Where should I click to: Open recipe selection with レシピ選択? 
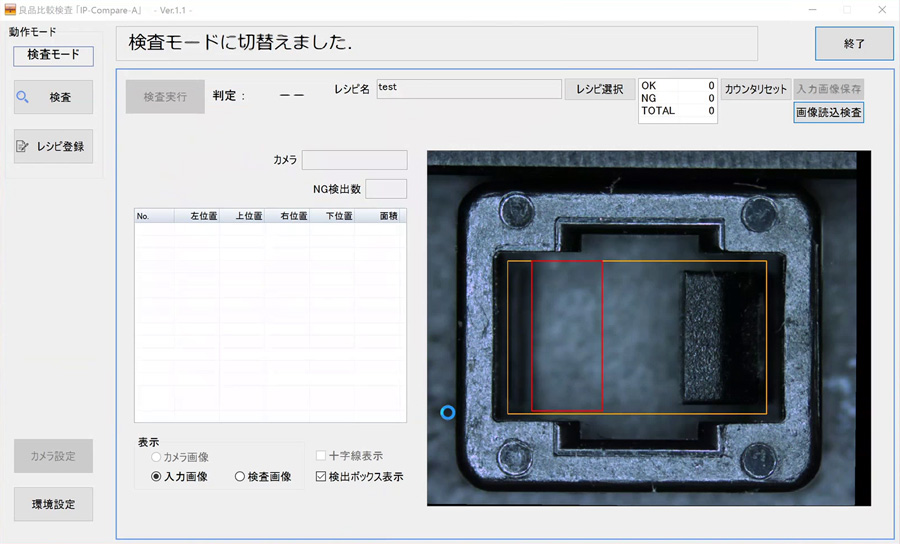[x=600, y=89]
